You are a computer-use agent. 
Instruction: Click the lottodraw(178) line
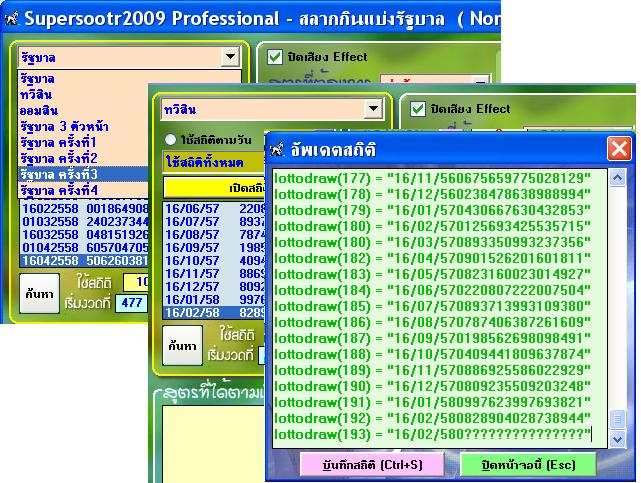pos(432,194)
